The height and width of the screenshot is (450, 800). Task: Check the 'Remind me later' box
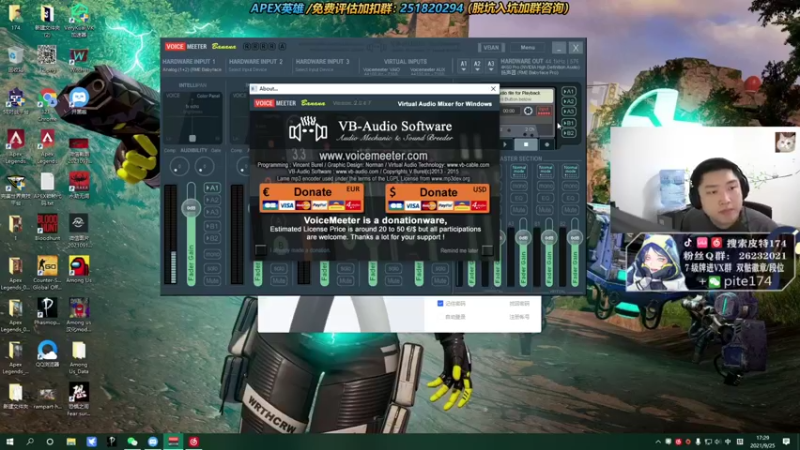click(x=487, y=250)
